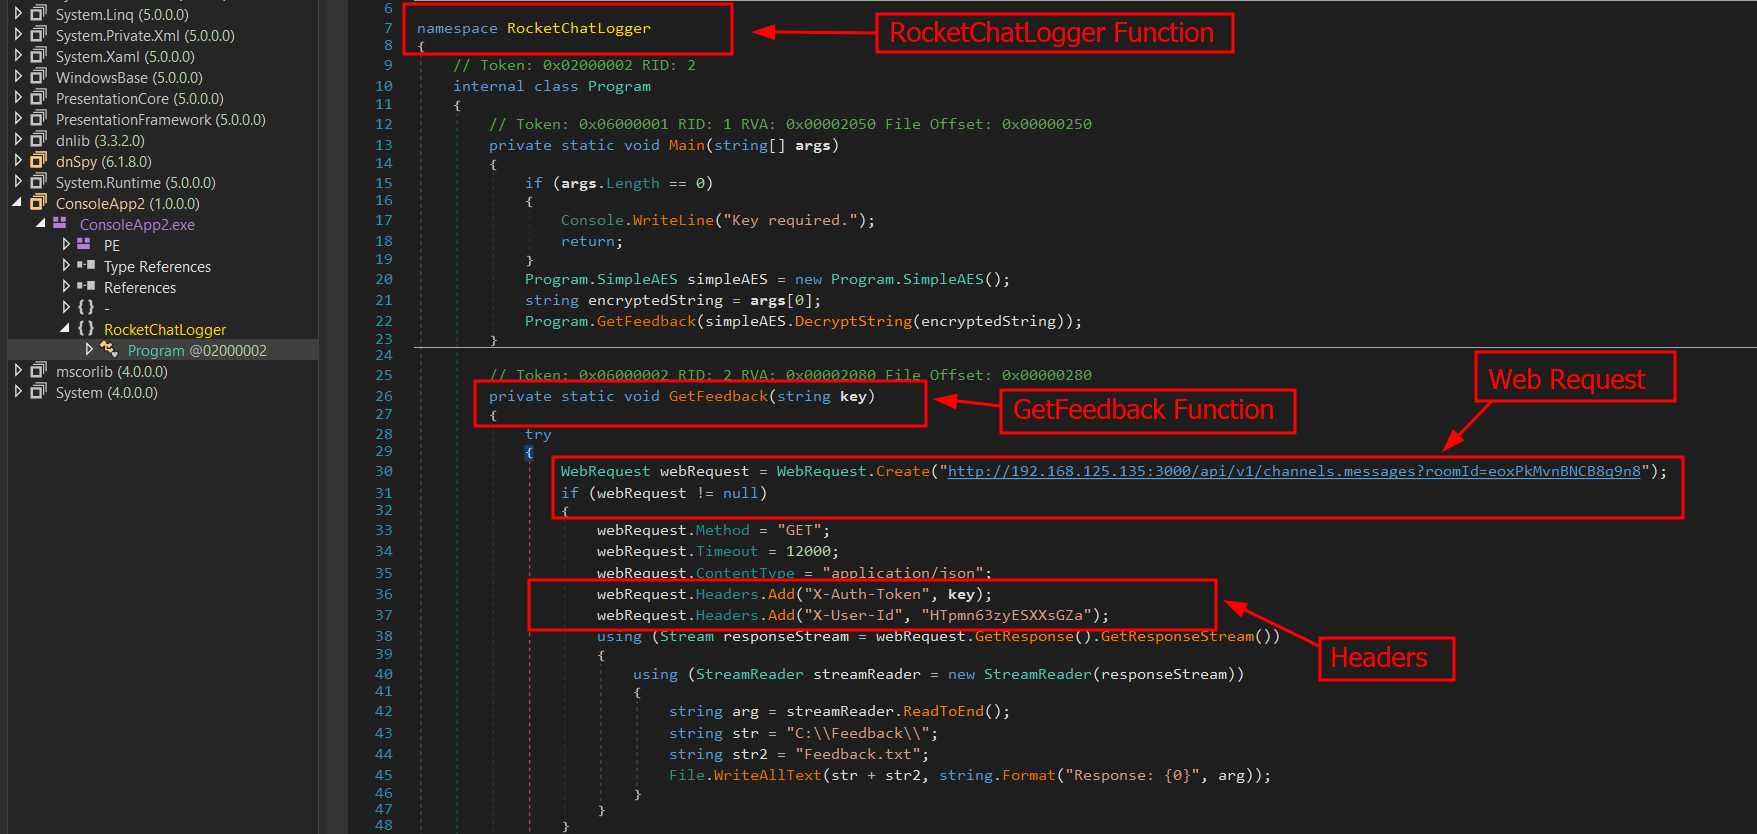Expand the Type References node
Image resolution: width=1757 pixels, height=834 pixels.
point(66,266)
